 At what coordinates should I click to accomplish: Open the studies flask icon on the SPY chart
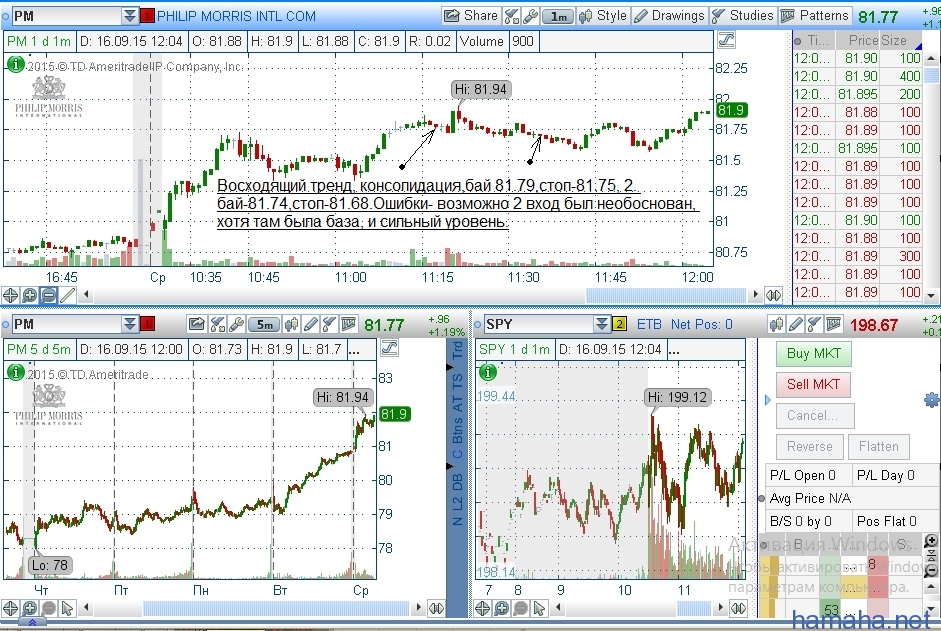[x=814, y=325]
